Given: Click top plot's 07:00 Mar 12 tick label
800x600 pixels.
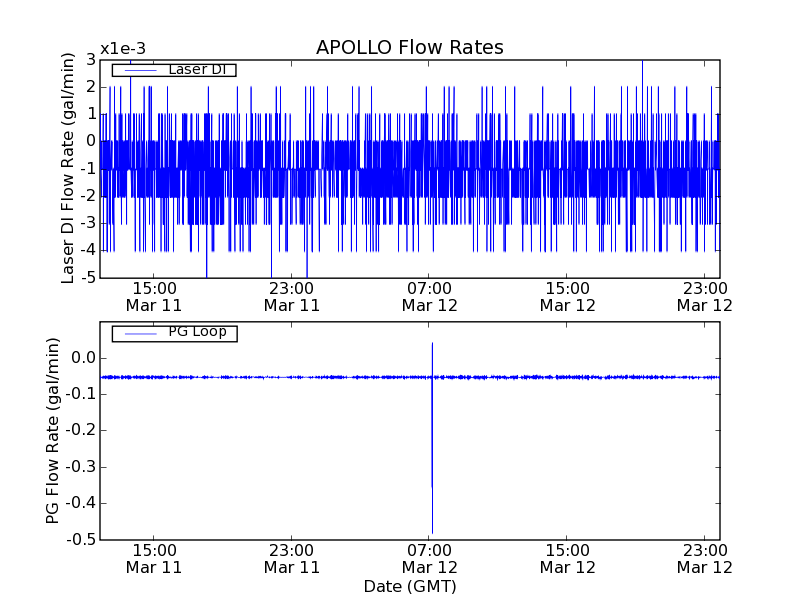Looking at the screenshot, I should pos(430,297).
